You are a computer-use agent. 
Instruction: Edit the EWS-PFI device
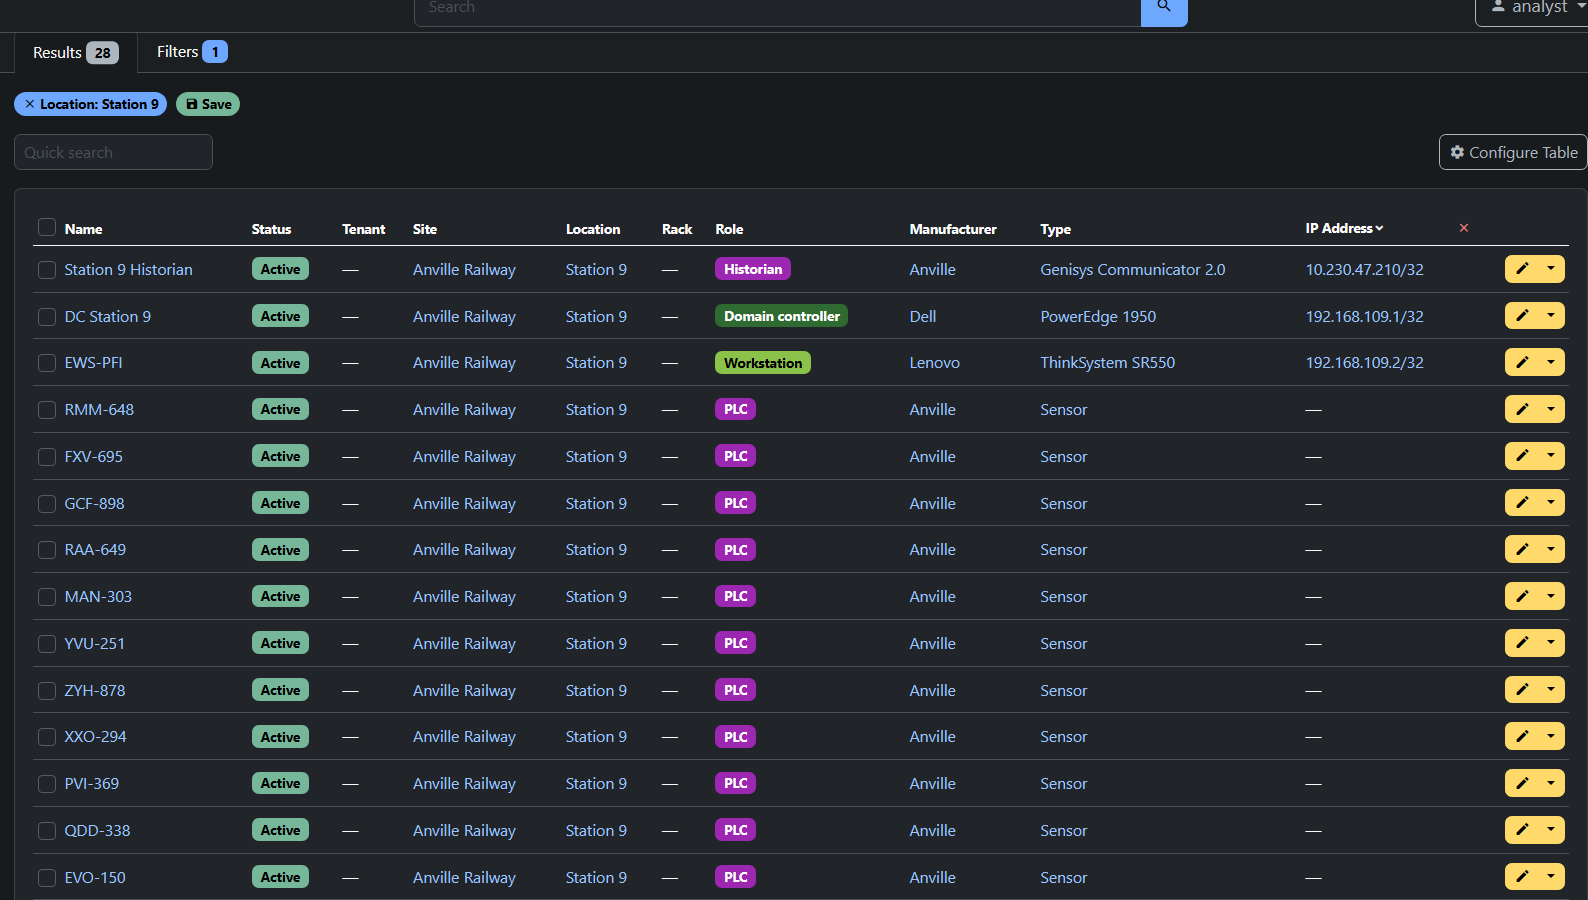1522,362
